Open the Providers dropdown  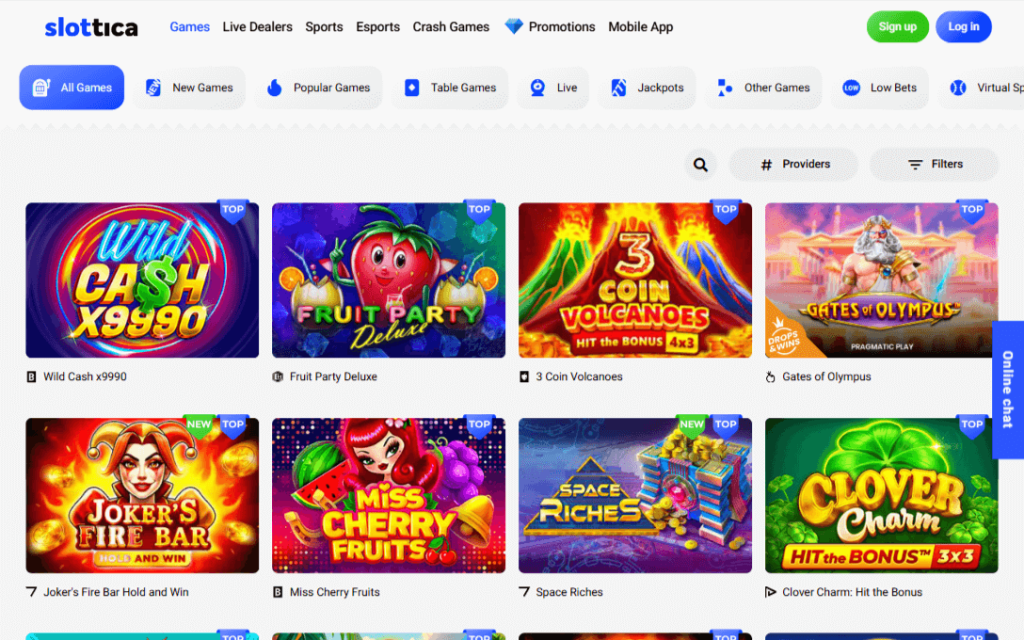(793, 165)
